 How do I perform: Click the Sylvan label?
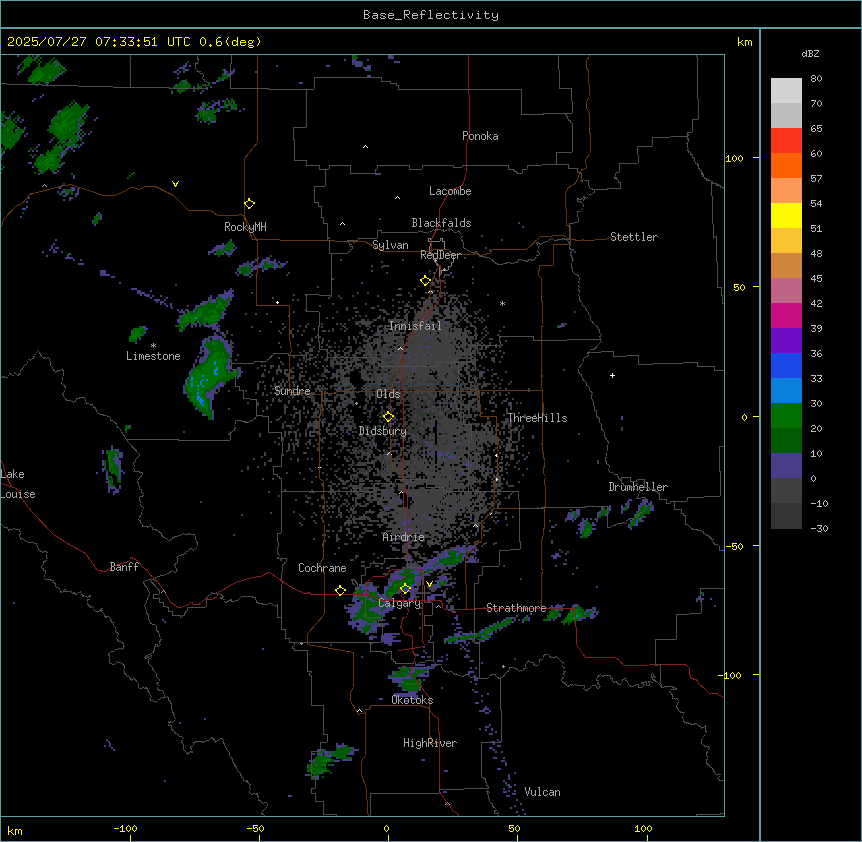click(390, 245)
